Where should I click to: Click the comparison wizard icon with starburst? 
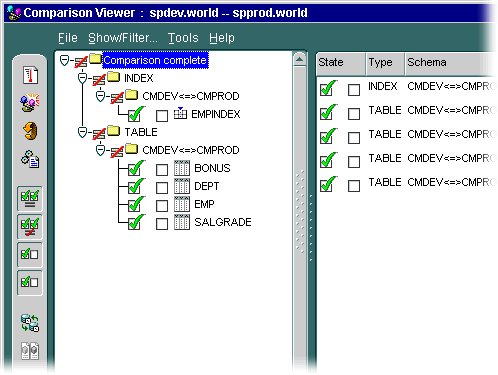[30, 102]
